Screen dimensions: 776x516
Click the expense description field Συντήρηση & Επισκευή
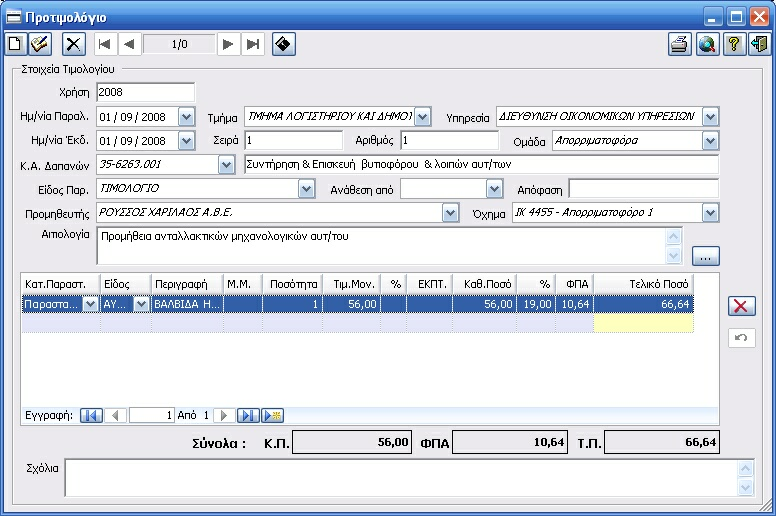(x=481, y=164)
